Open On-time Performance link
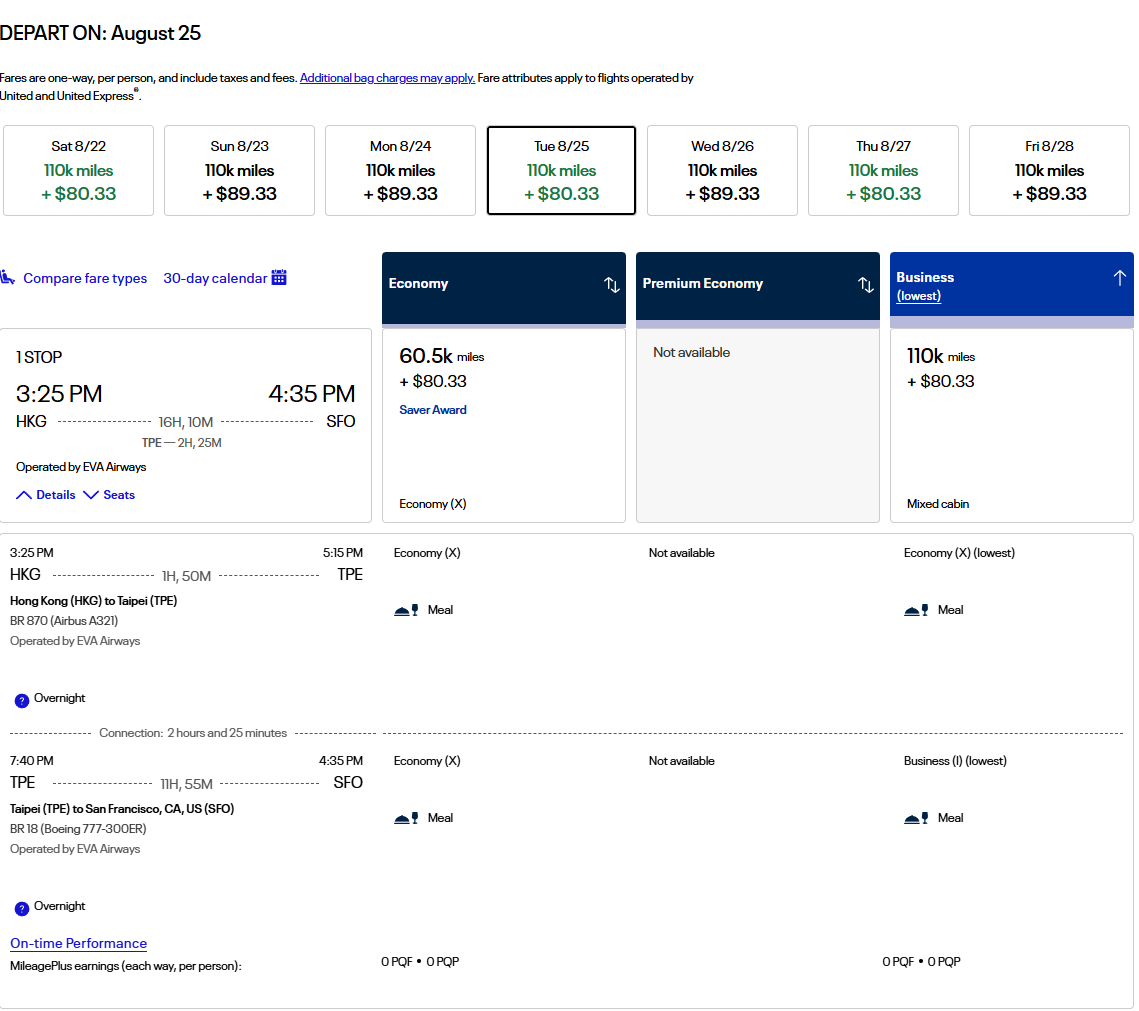 78,943
